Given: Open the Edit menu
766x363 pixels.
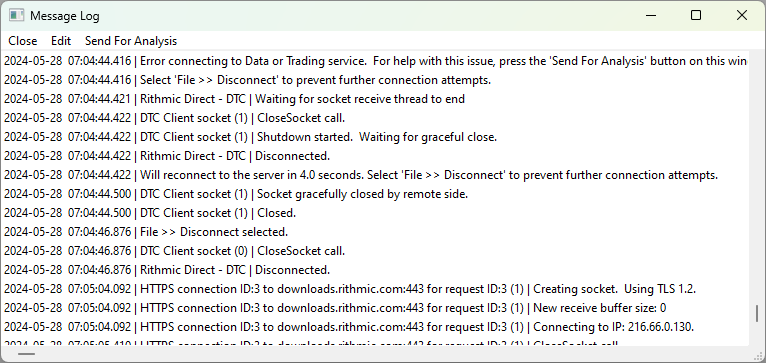Looking at the screenshot, I should (x=61, y=41).
